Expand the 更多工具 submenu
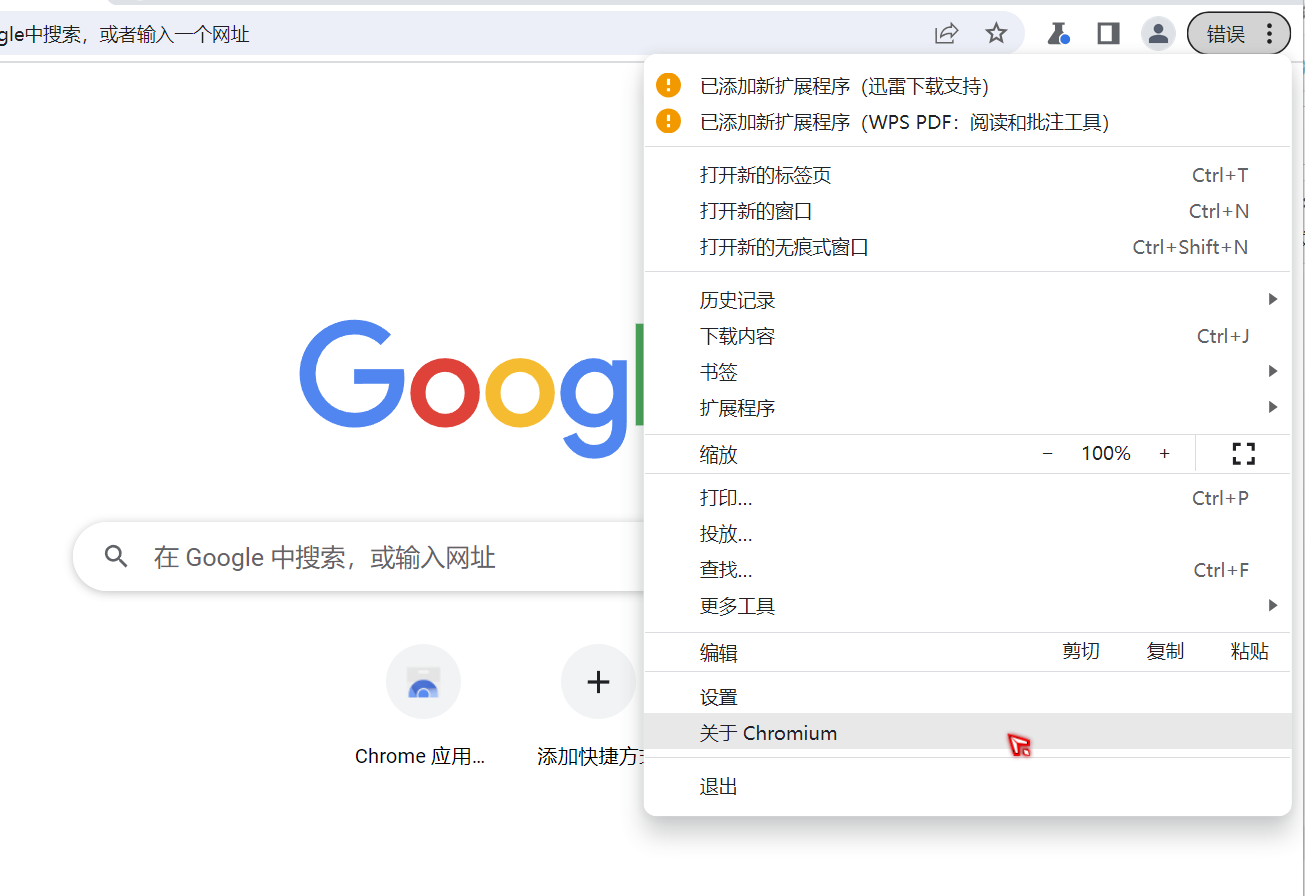Viewport: 1305px width, 896px height. point(968,607)
